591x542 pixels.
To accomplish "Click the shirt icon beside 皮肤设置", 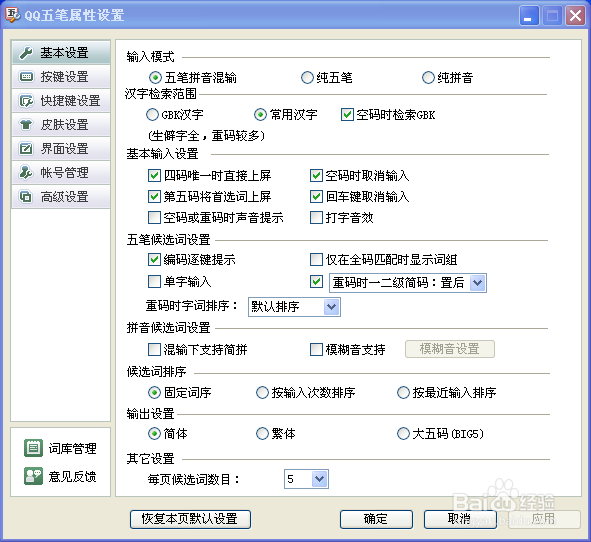I will pyautogui.click(x=26, y=125).
